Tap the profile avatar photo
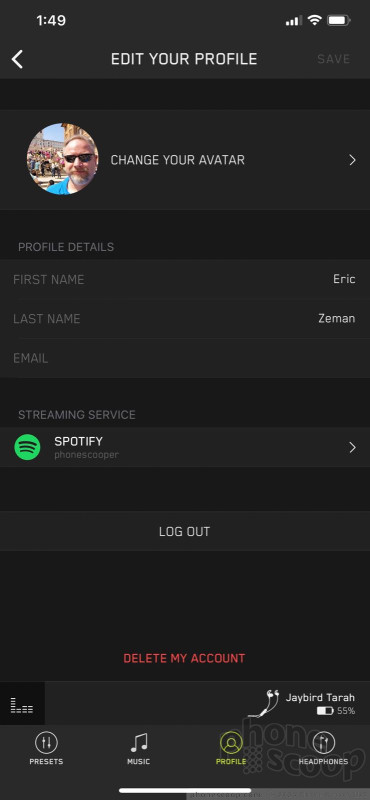 (62, 159)
